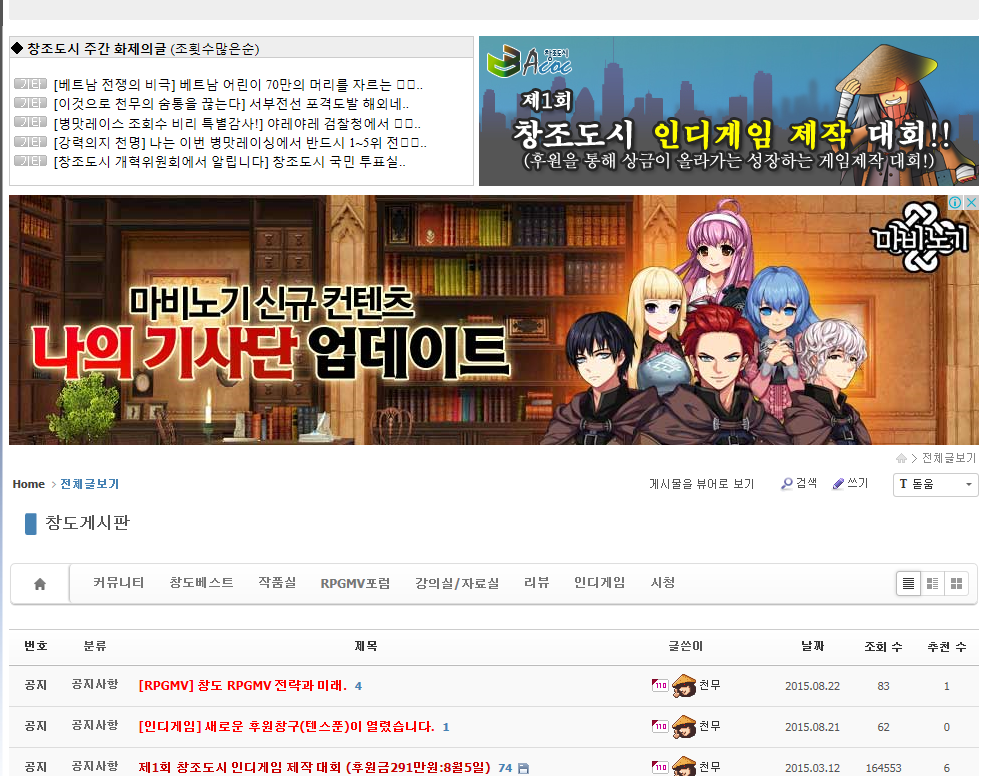The height and width of the screenshot is (776, 985).
Task: Click author name 천무 in the 텐스푼 notice row
Action: 710,726
